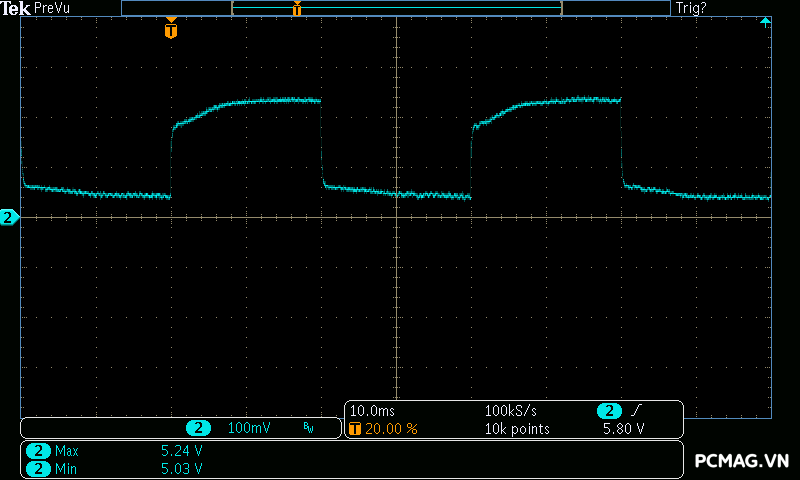Viewport: 800px width, 480px height.
Task: Click the orange T marker in record overview bar
Action: coord(297,9)
